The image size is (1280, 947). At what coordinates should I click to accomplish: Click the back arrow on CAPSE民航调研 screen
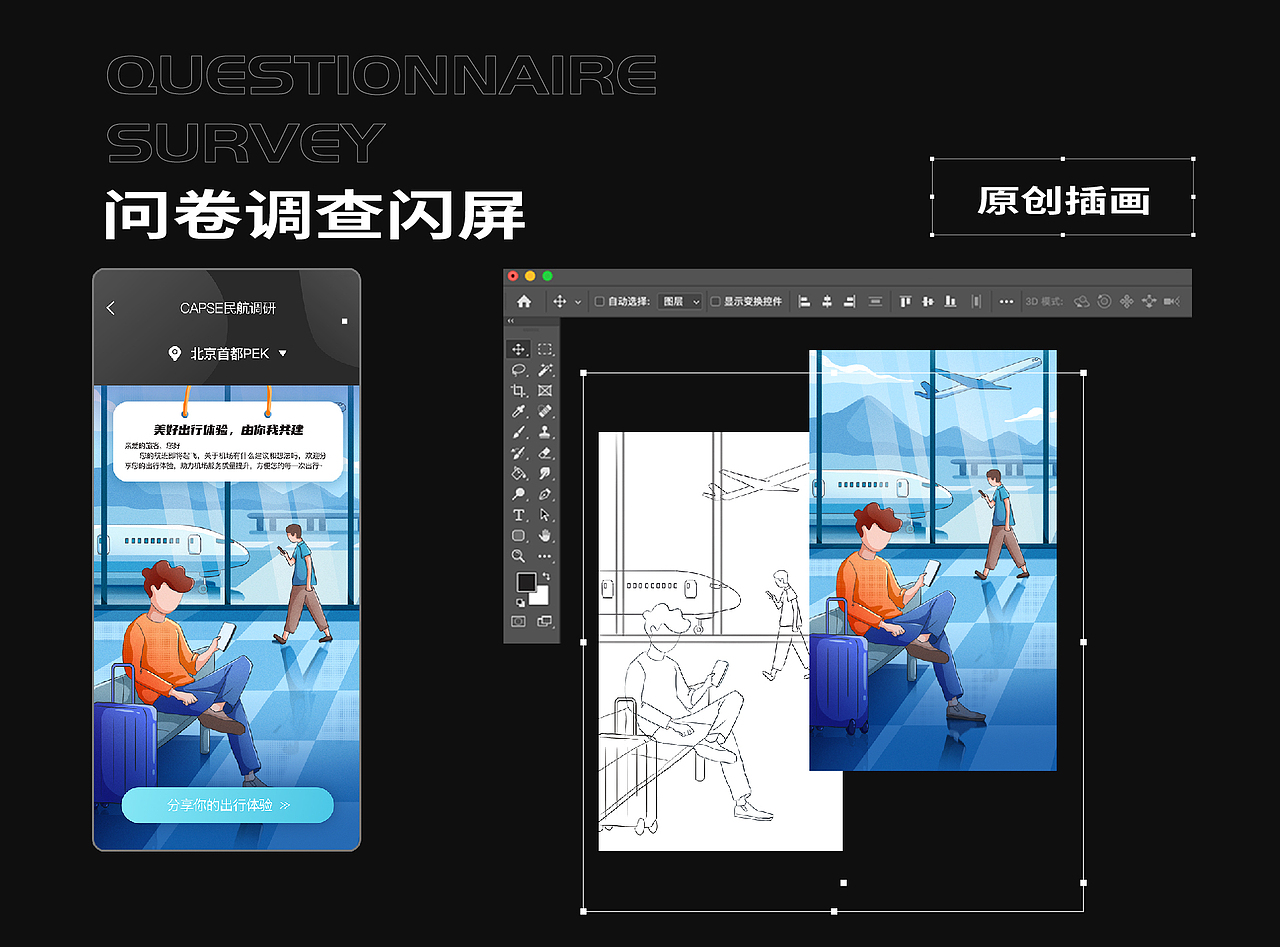pyautogui.click(x=112, y=308)
